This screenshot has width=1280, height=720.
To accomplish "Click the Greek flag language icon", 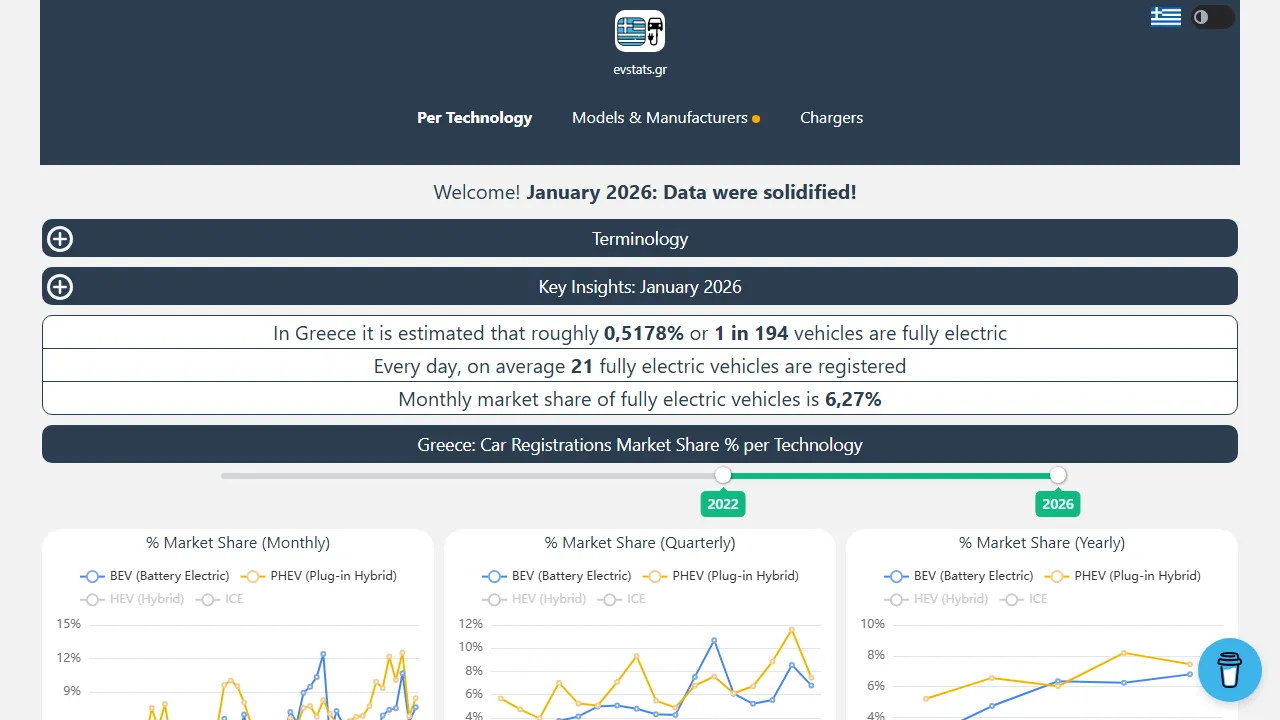I will coord(1166,16).
